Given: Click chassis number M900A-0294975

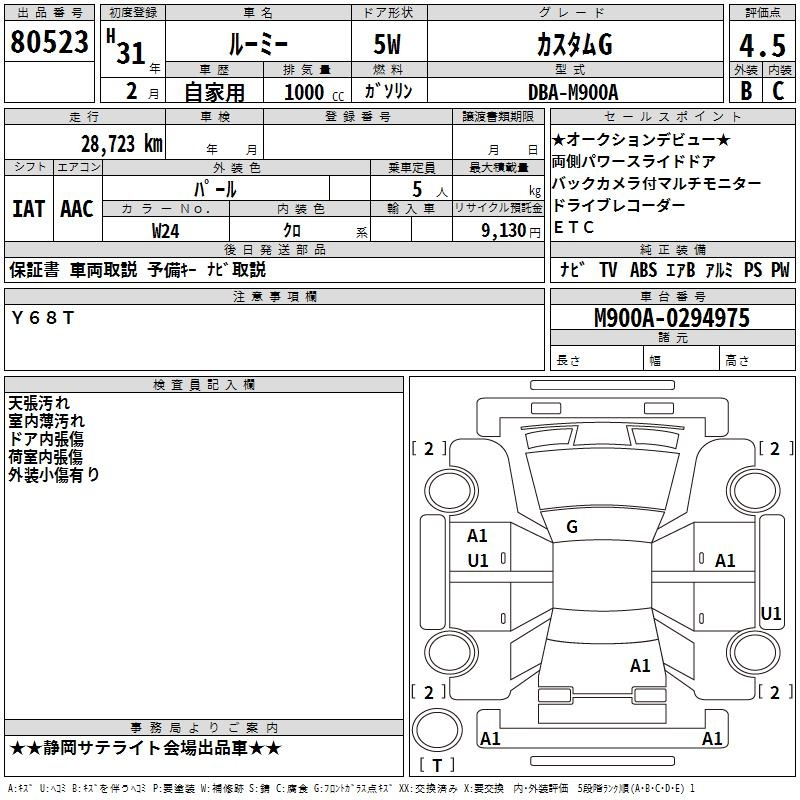Looking at the screenshot, I should (671, 318).
